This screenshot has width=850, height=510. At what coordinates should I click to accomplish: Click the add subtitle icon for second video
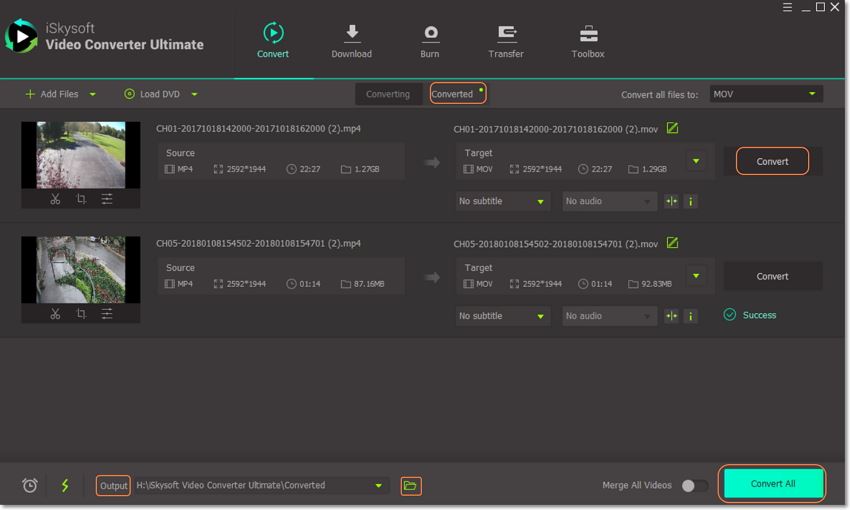[x=671, y=316]
